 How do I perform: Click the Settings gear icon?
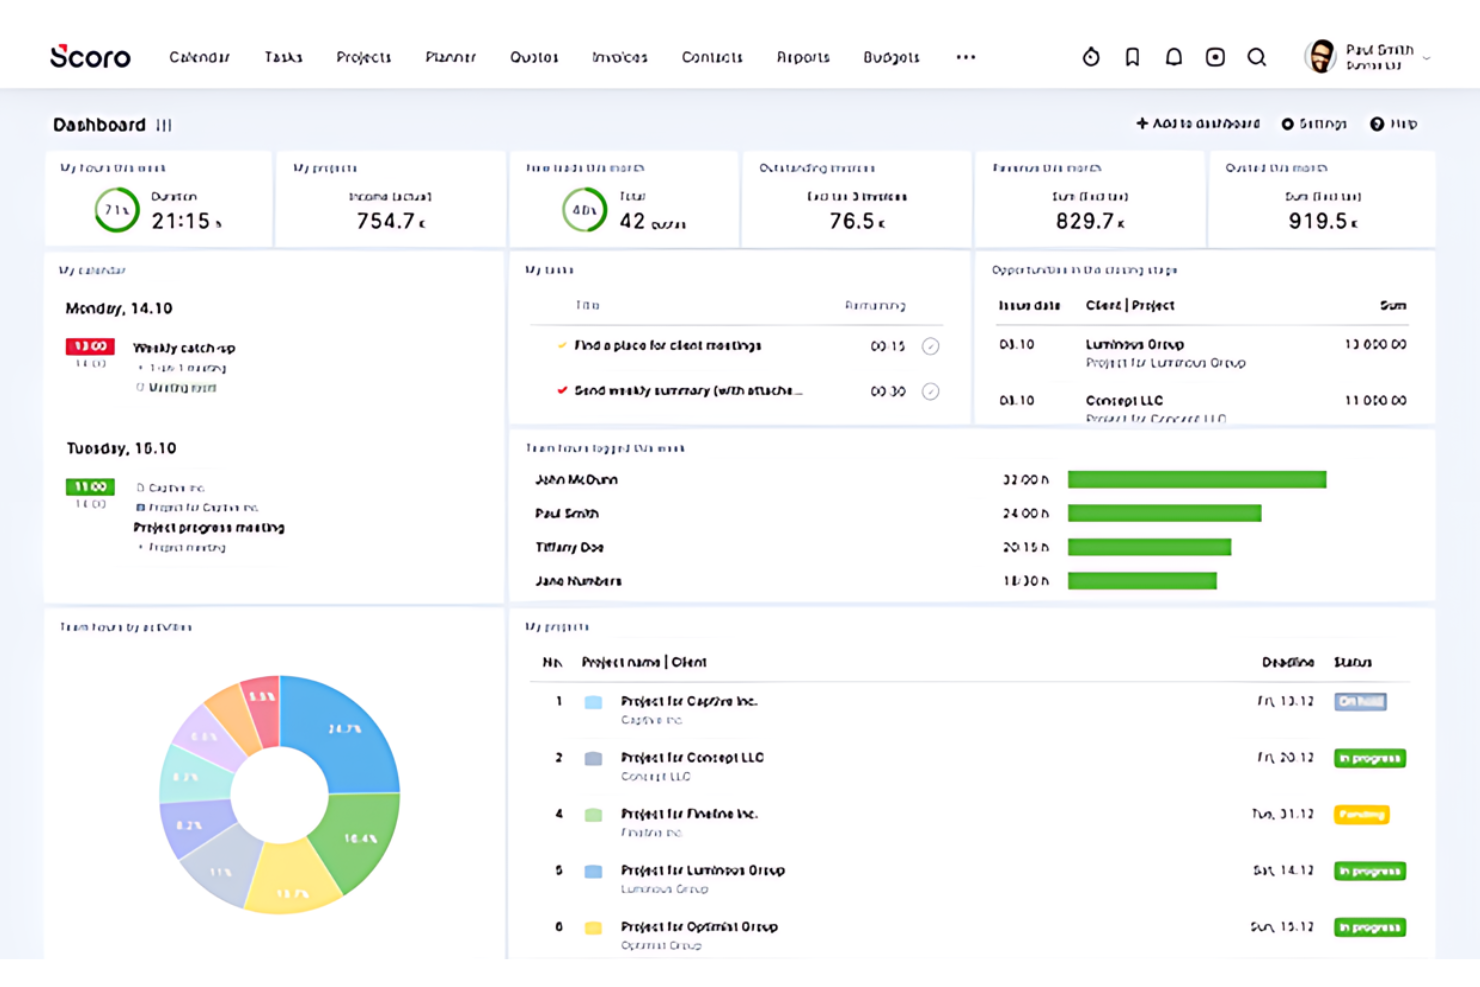tap(1288, 124)
